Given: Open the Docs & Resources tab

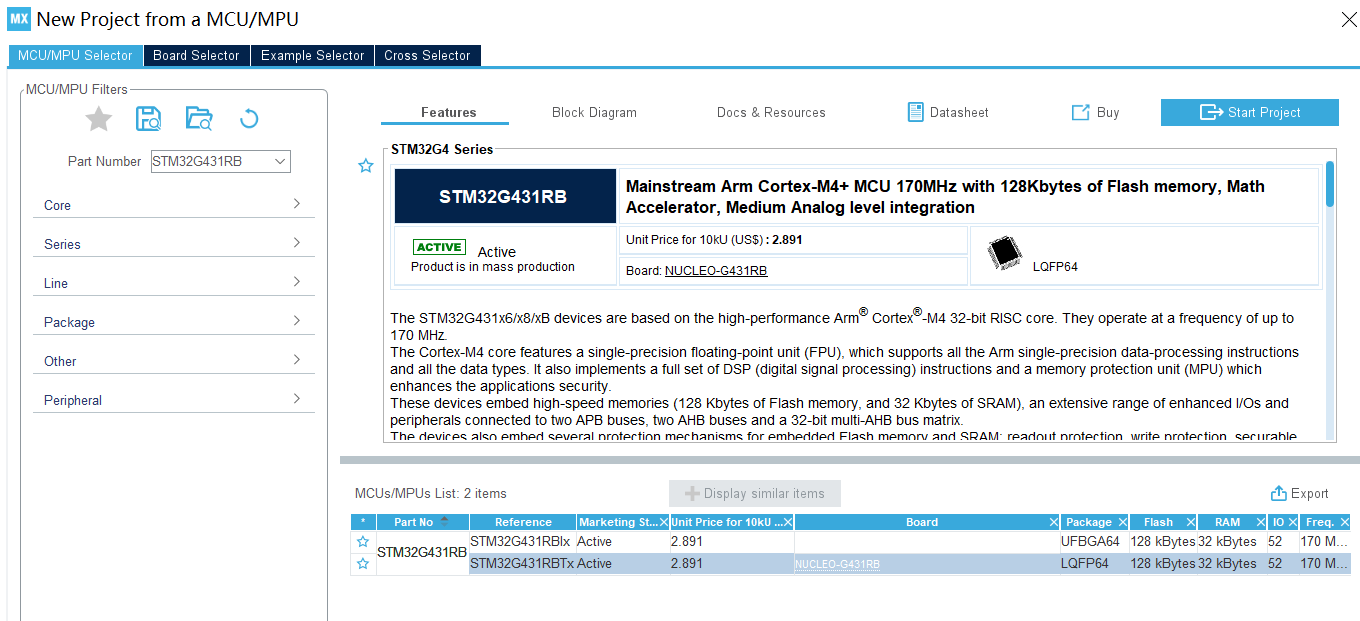Looking at the screenshot, I should [x=771, y=112].
